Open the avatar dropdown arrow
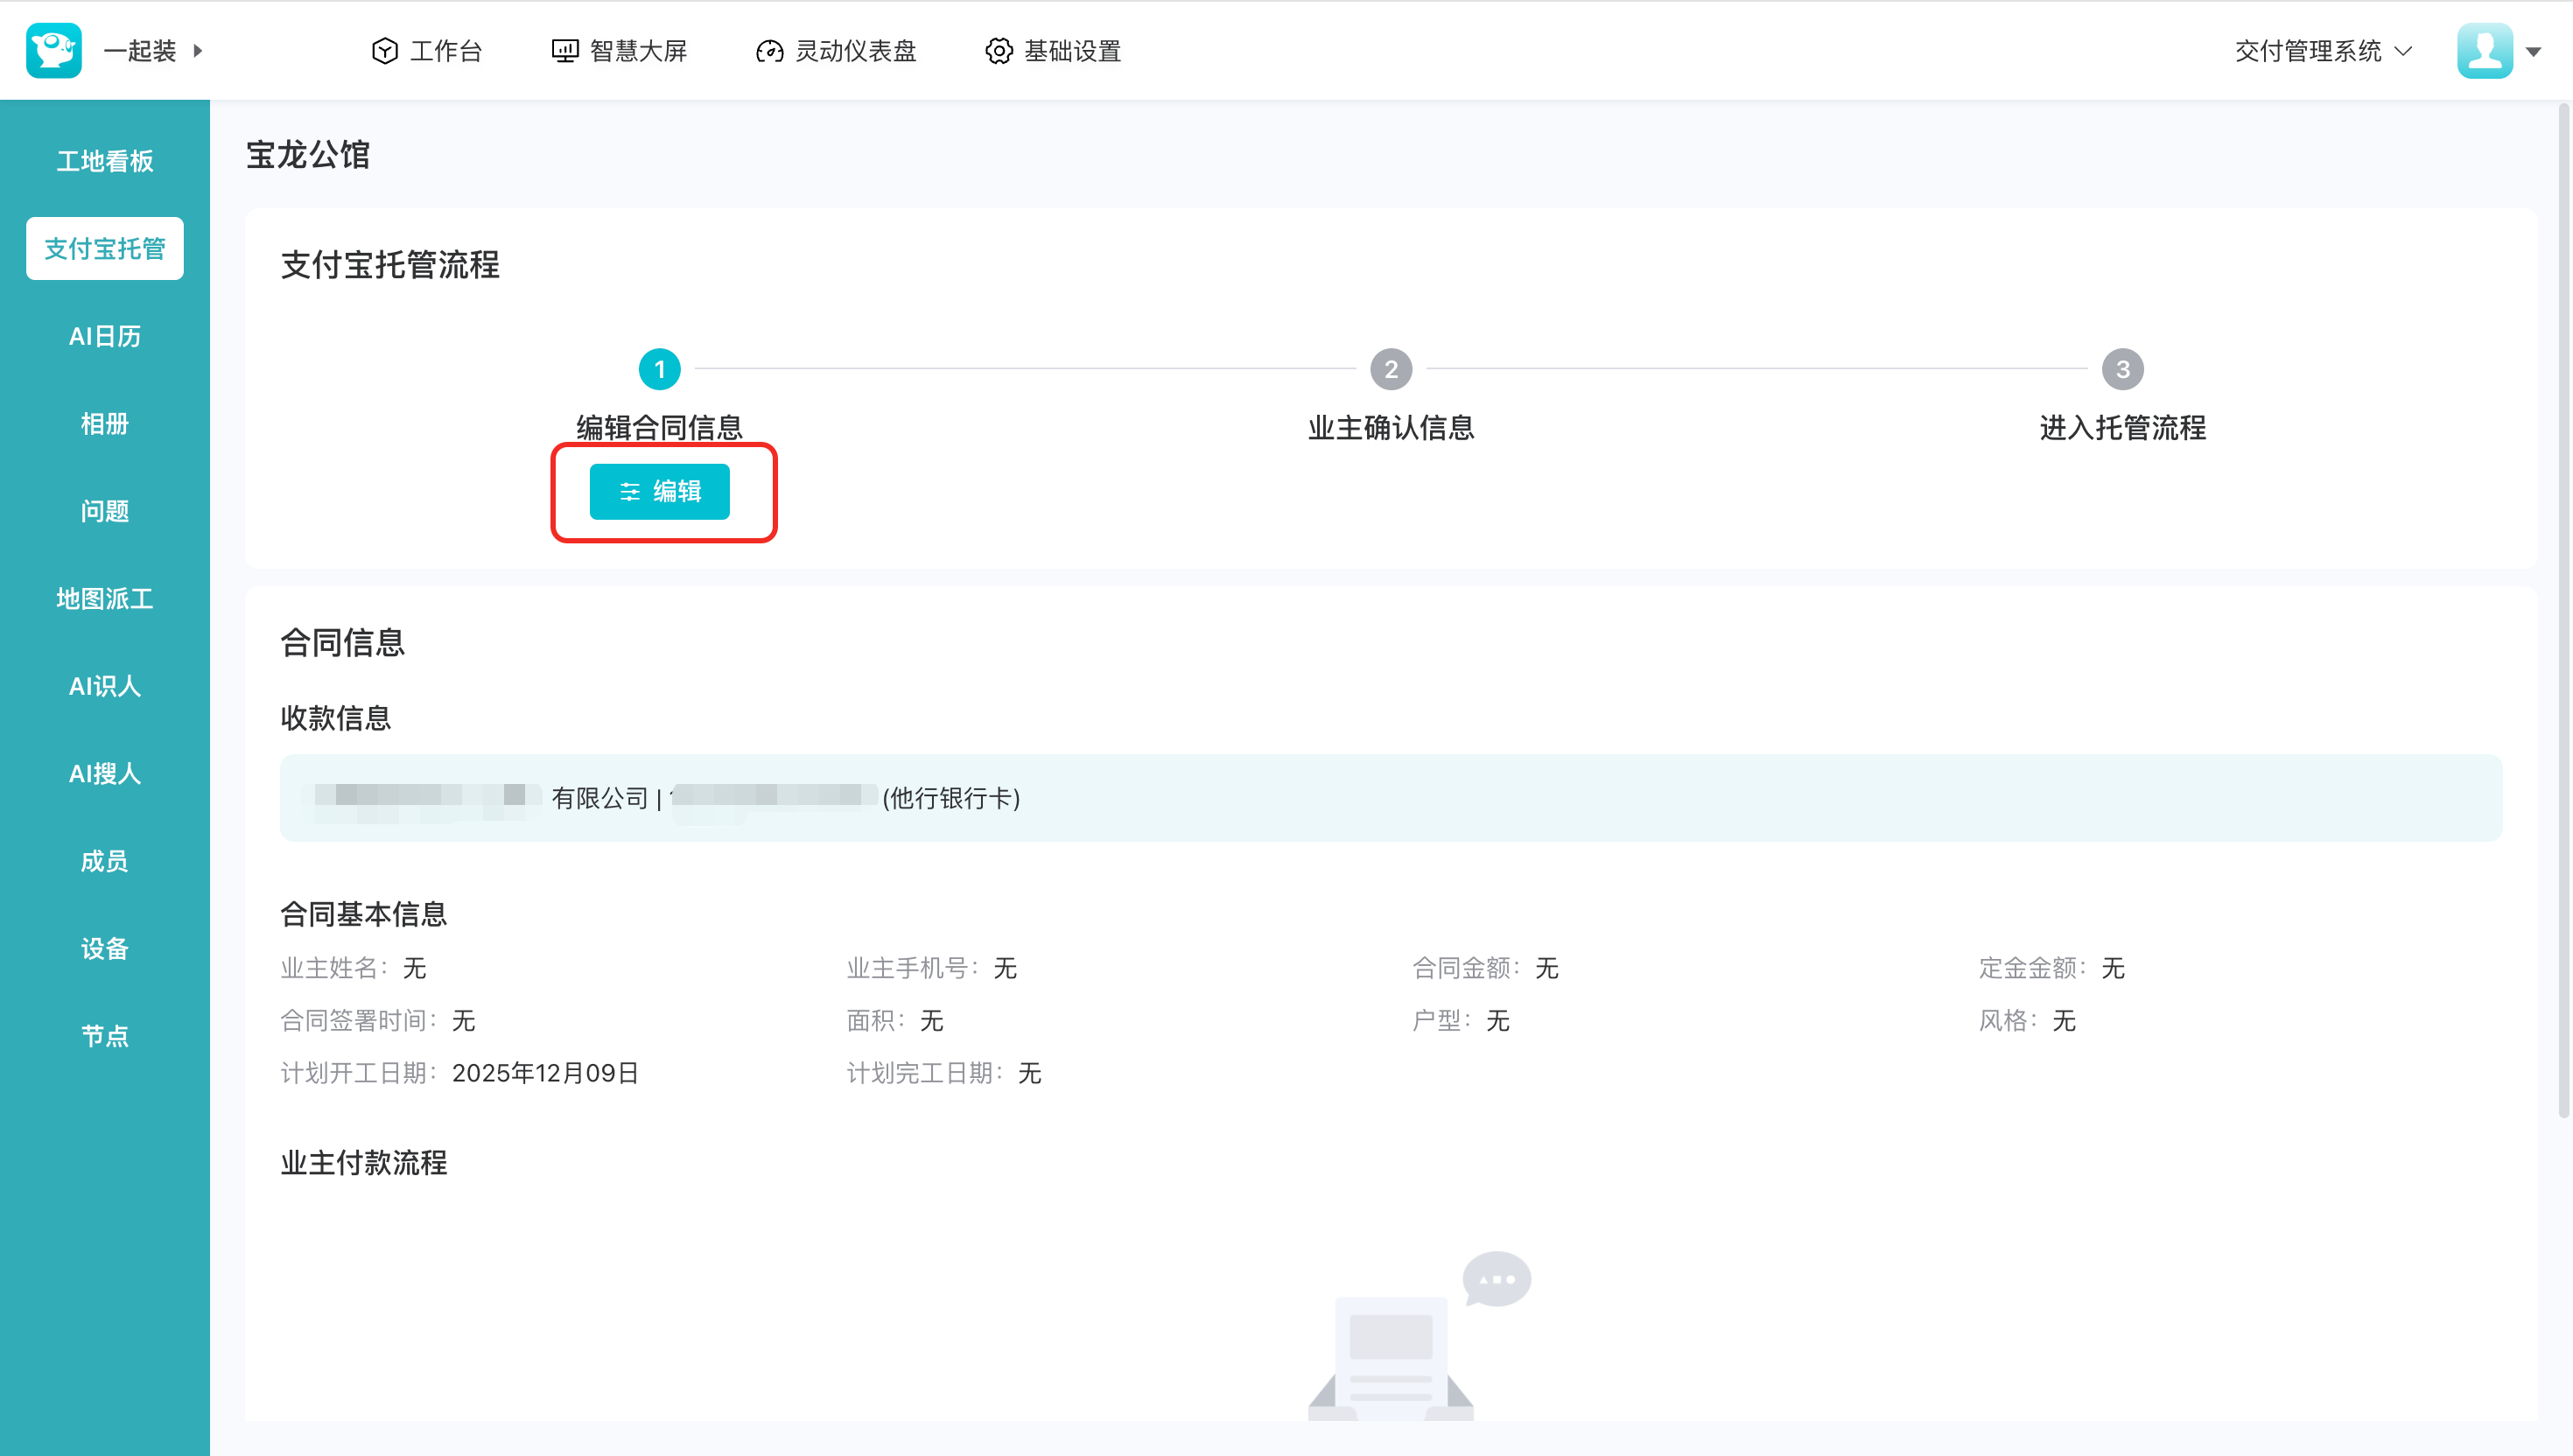Image resolution: width=2573 pixels, height=1456 pixels. (x=2534, y=51)
